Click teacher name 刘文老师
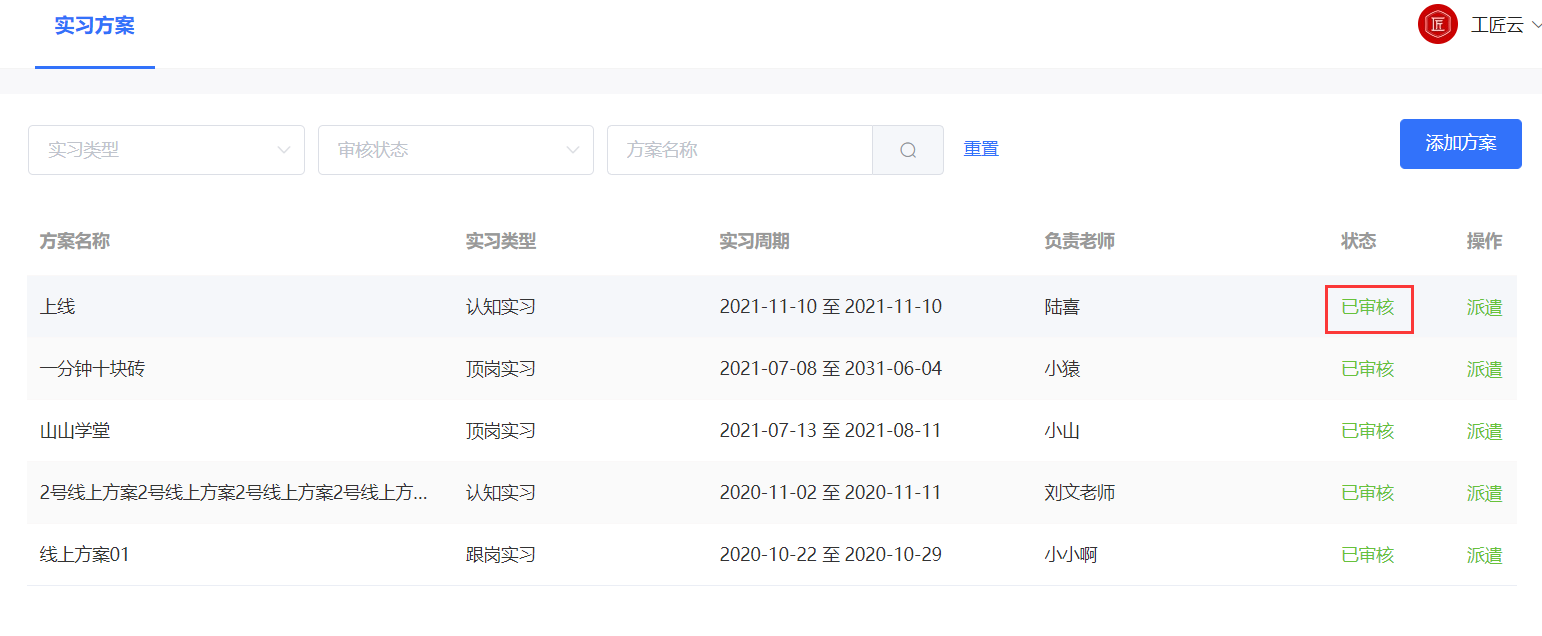The height and width of the screenshot is (636, 1542). [x=1082, y=492]
